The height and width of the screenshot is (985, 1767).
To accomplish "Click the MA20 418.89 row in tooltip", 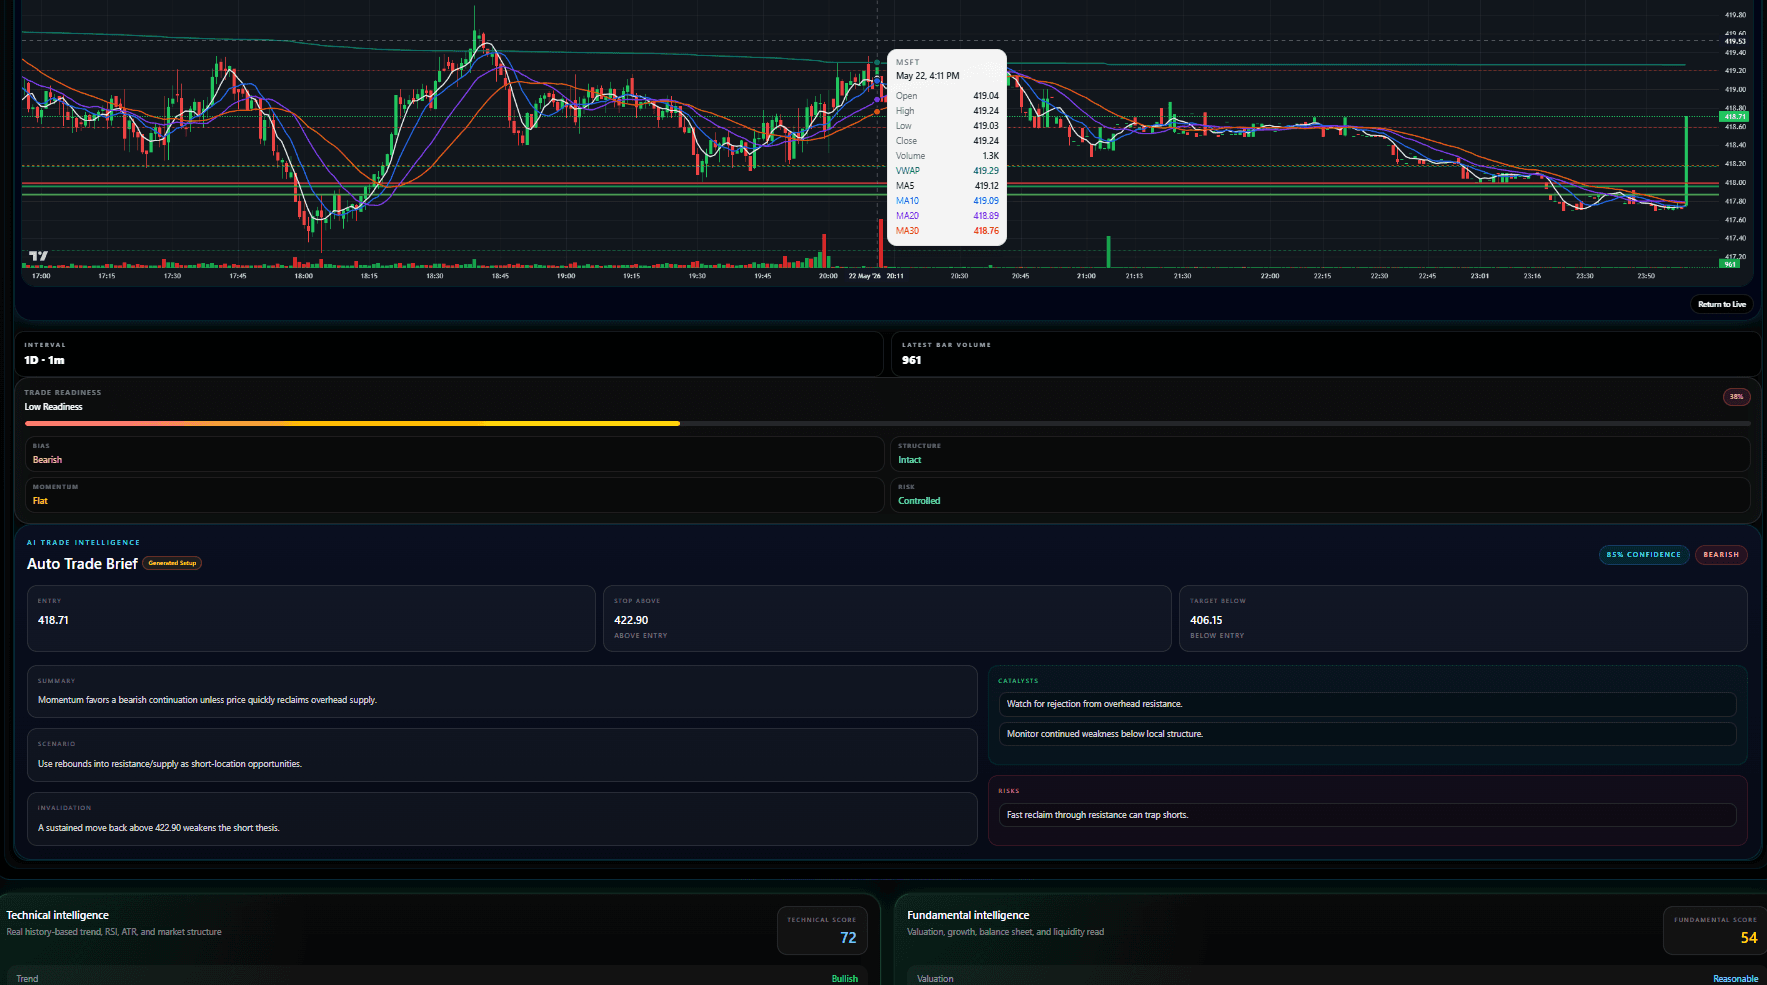I will tap(947, 216).
